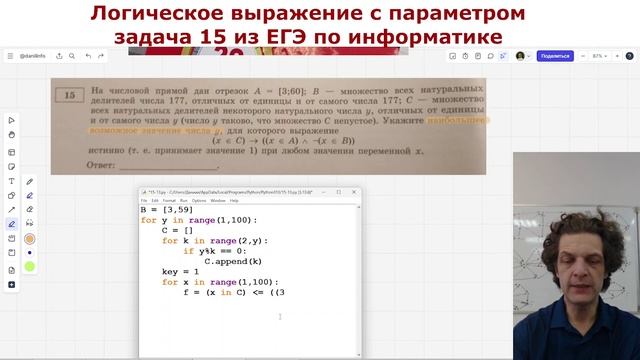Zoom out with minus button
Image resolution: width=640 pixels, height=360 pixels.
[583, 56]
